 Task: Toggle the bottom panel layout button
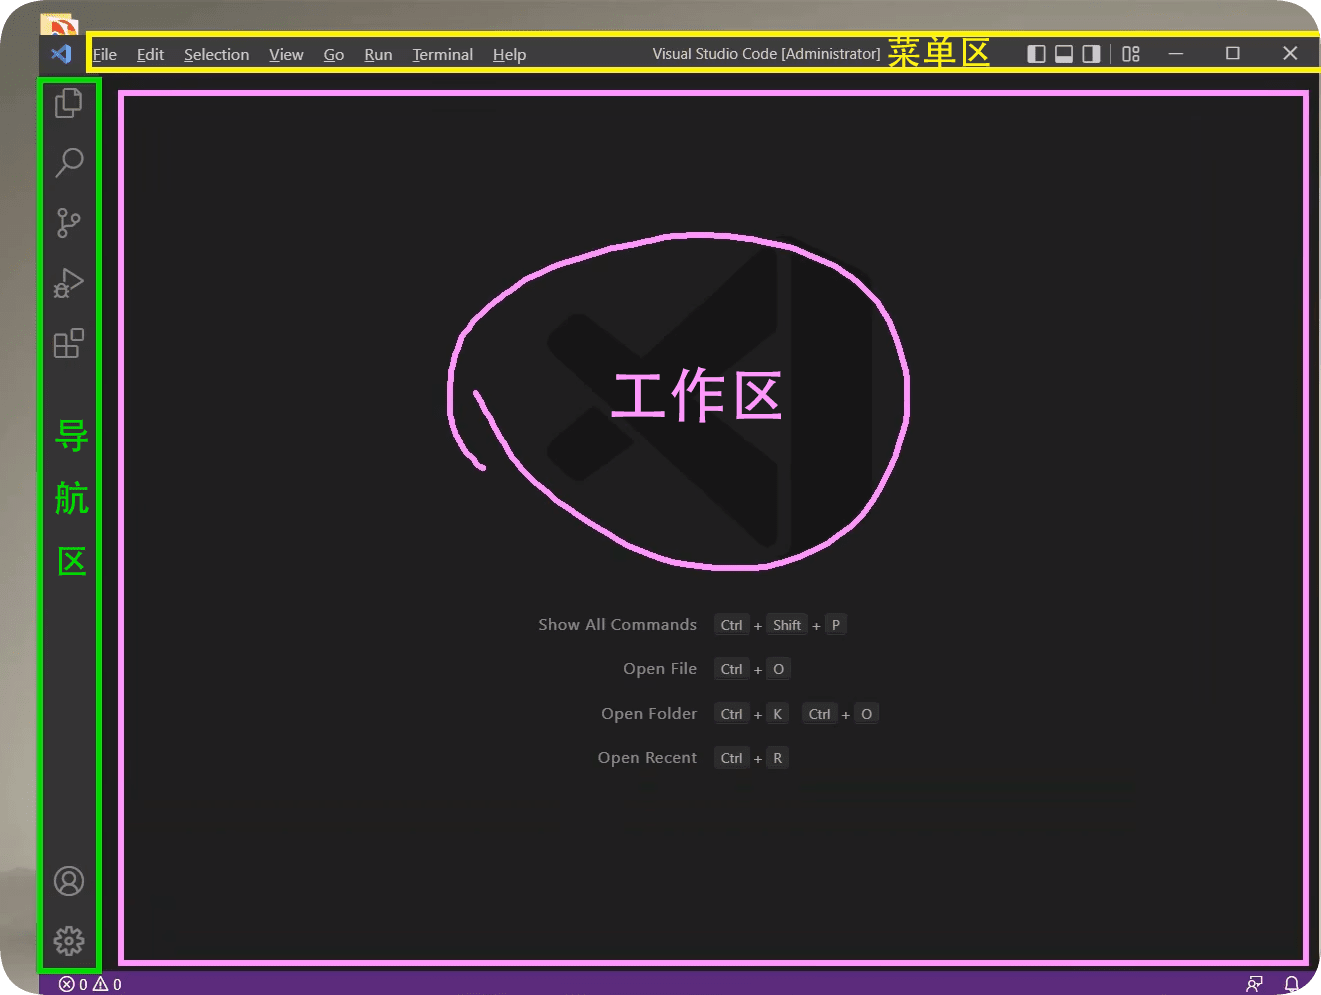(1064, 54)
